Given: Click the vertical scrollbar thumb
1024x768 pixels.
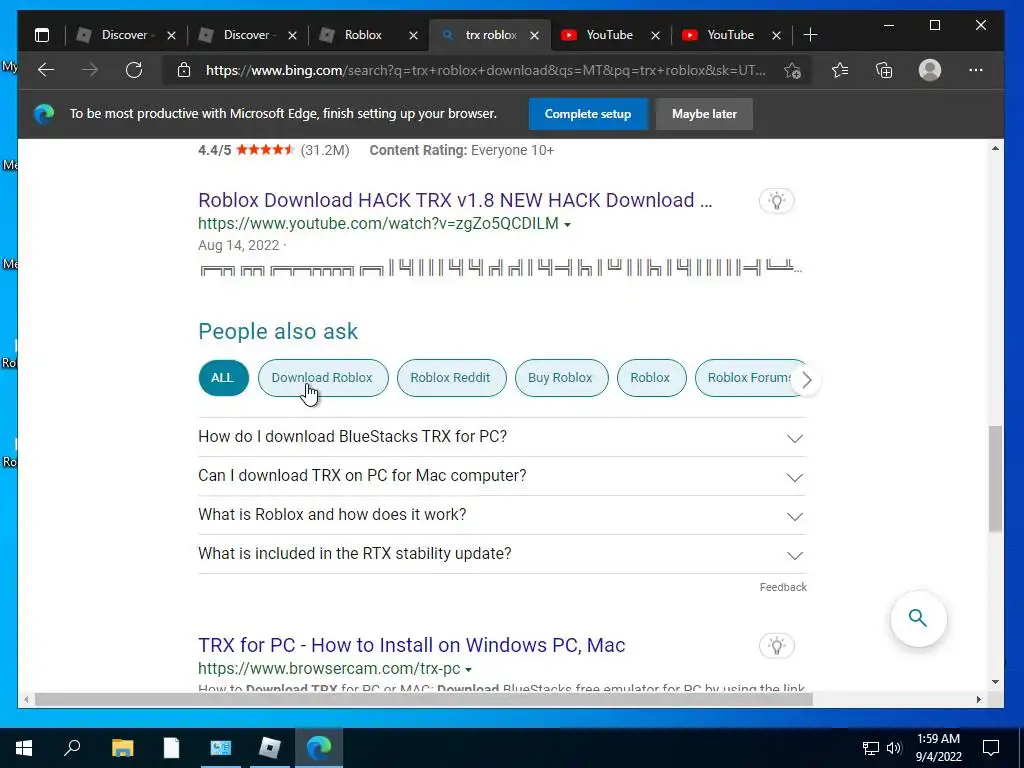Looking at the screenshot, I should pos(995,479).
